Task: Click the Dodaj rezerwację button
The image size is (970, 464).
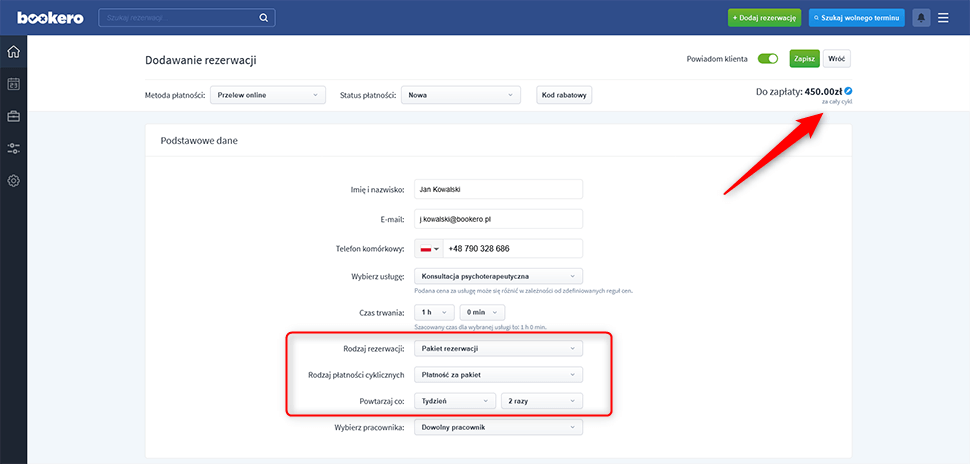Action: (x=764, y=18)
